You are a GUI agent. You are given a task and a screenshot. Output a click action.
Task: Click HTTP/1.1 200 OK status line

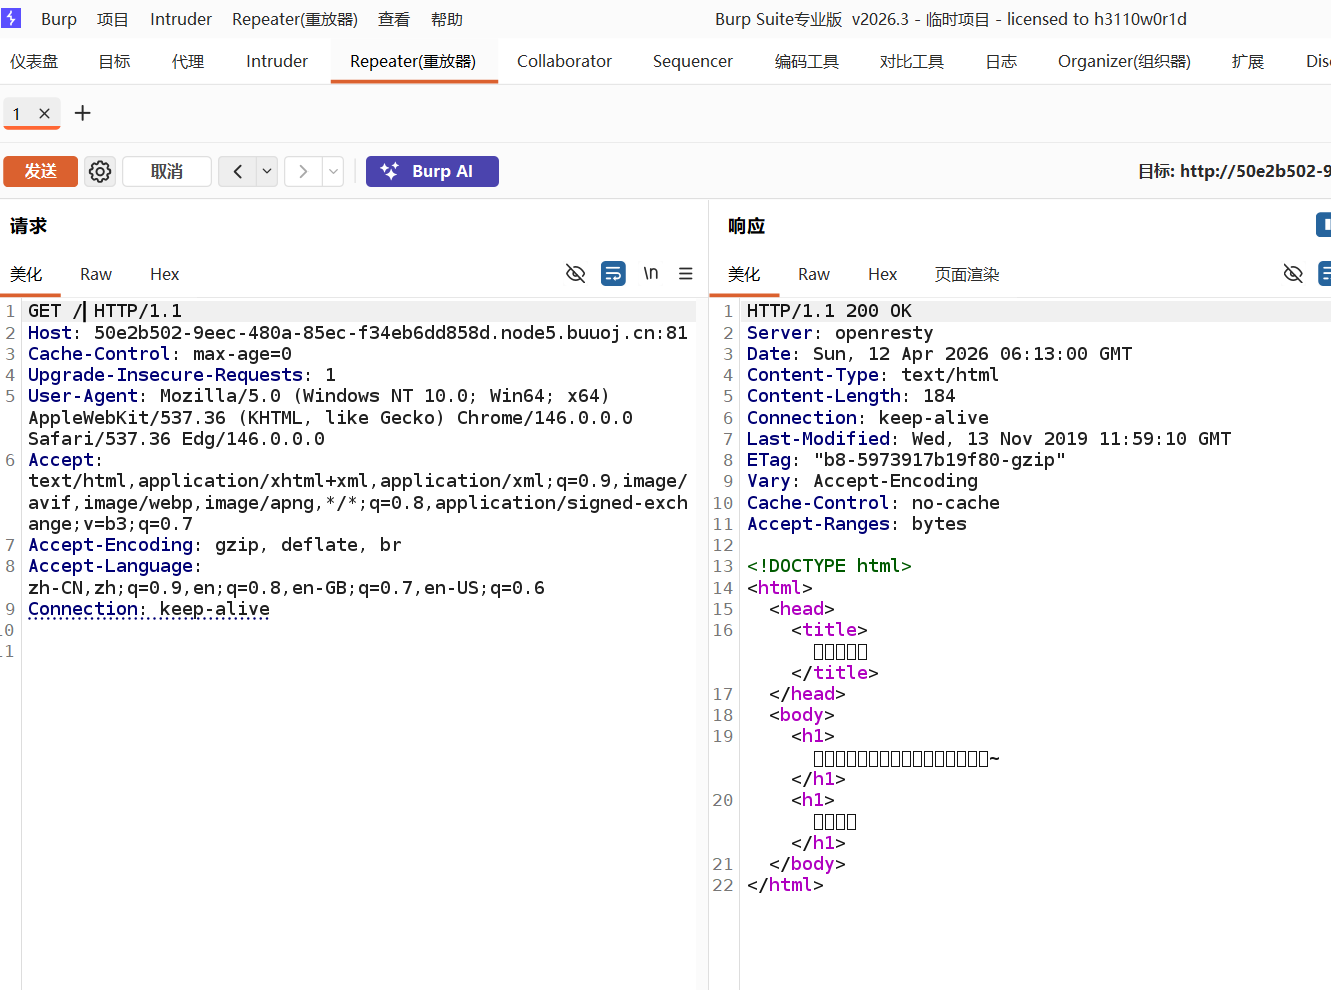pyautogui.click(x=829, y=311)
